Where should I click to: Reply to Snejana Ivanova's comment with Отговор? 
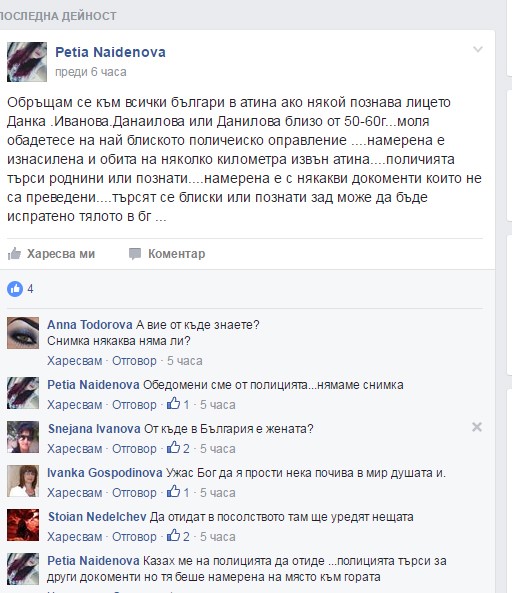(x=134, y=449)
